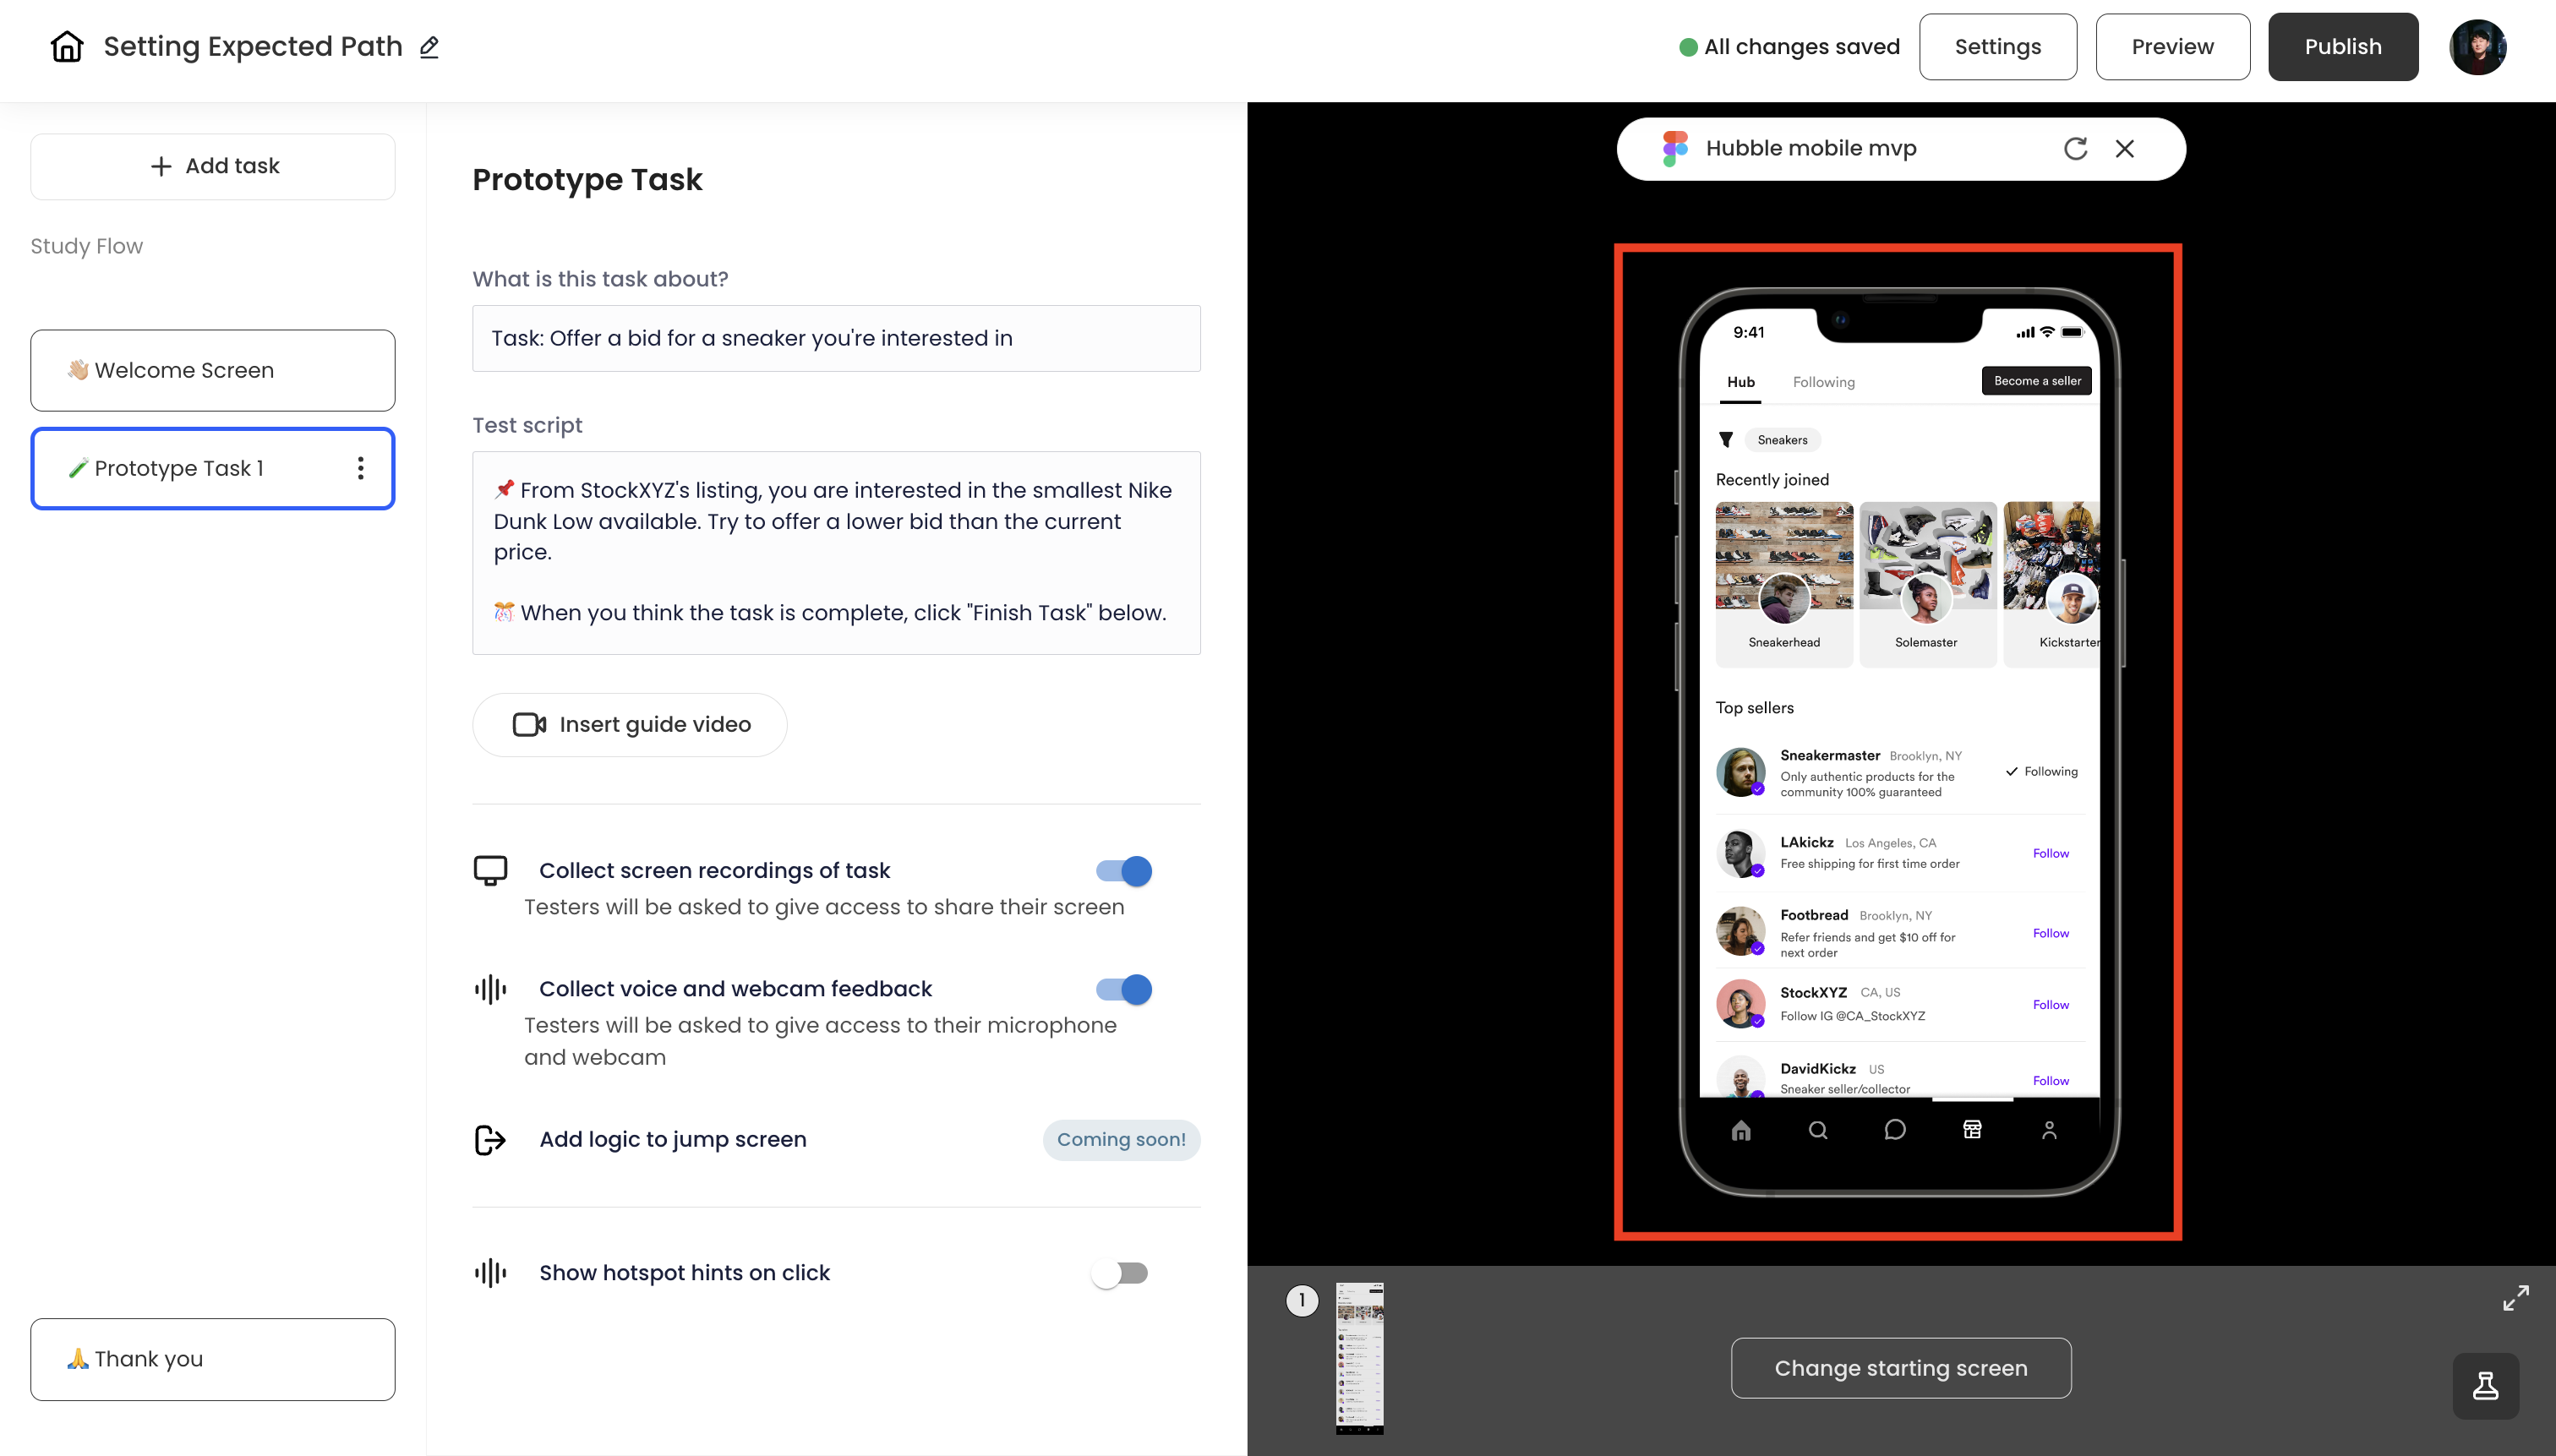The width and height of the screenshot is (2556, 1456).
Task: Select Welcome Screen in study flow
Action: pyautogui.click(x=213, y=370)
